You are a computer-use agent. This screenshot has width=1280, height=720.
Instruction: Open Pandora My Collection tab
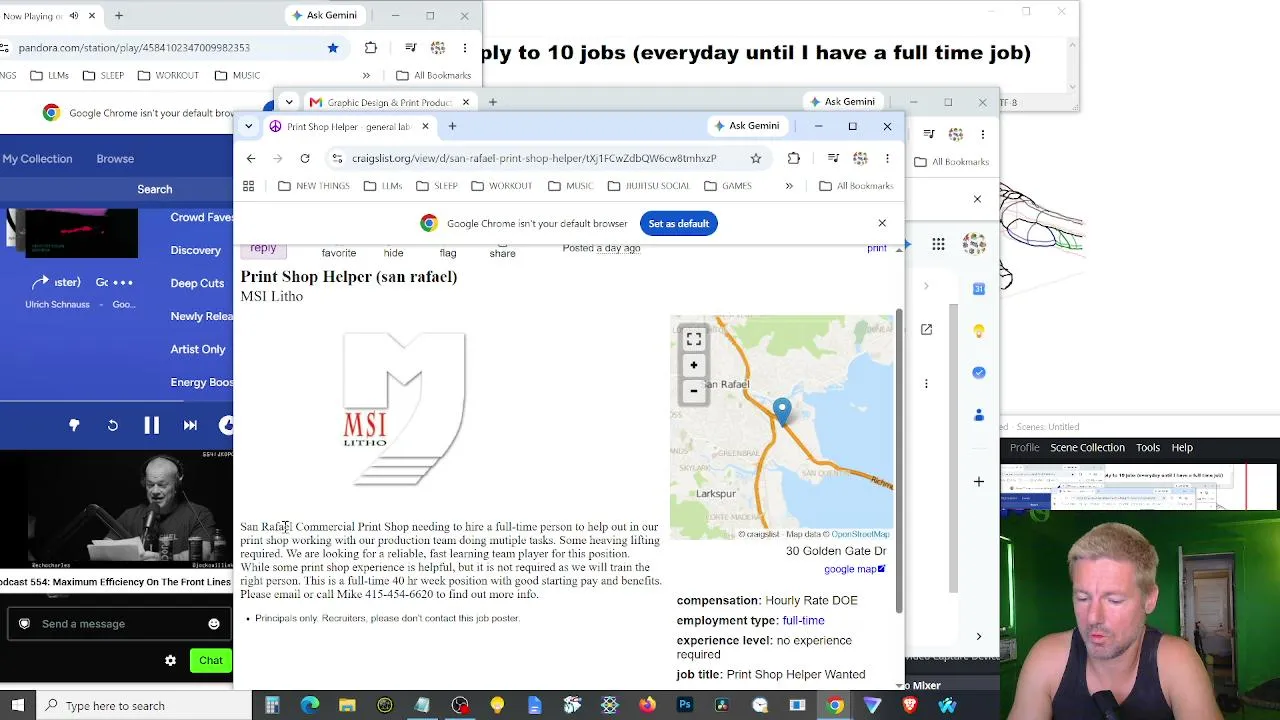coord(37,158)
